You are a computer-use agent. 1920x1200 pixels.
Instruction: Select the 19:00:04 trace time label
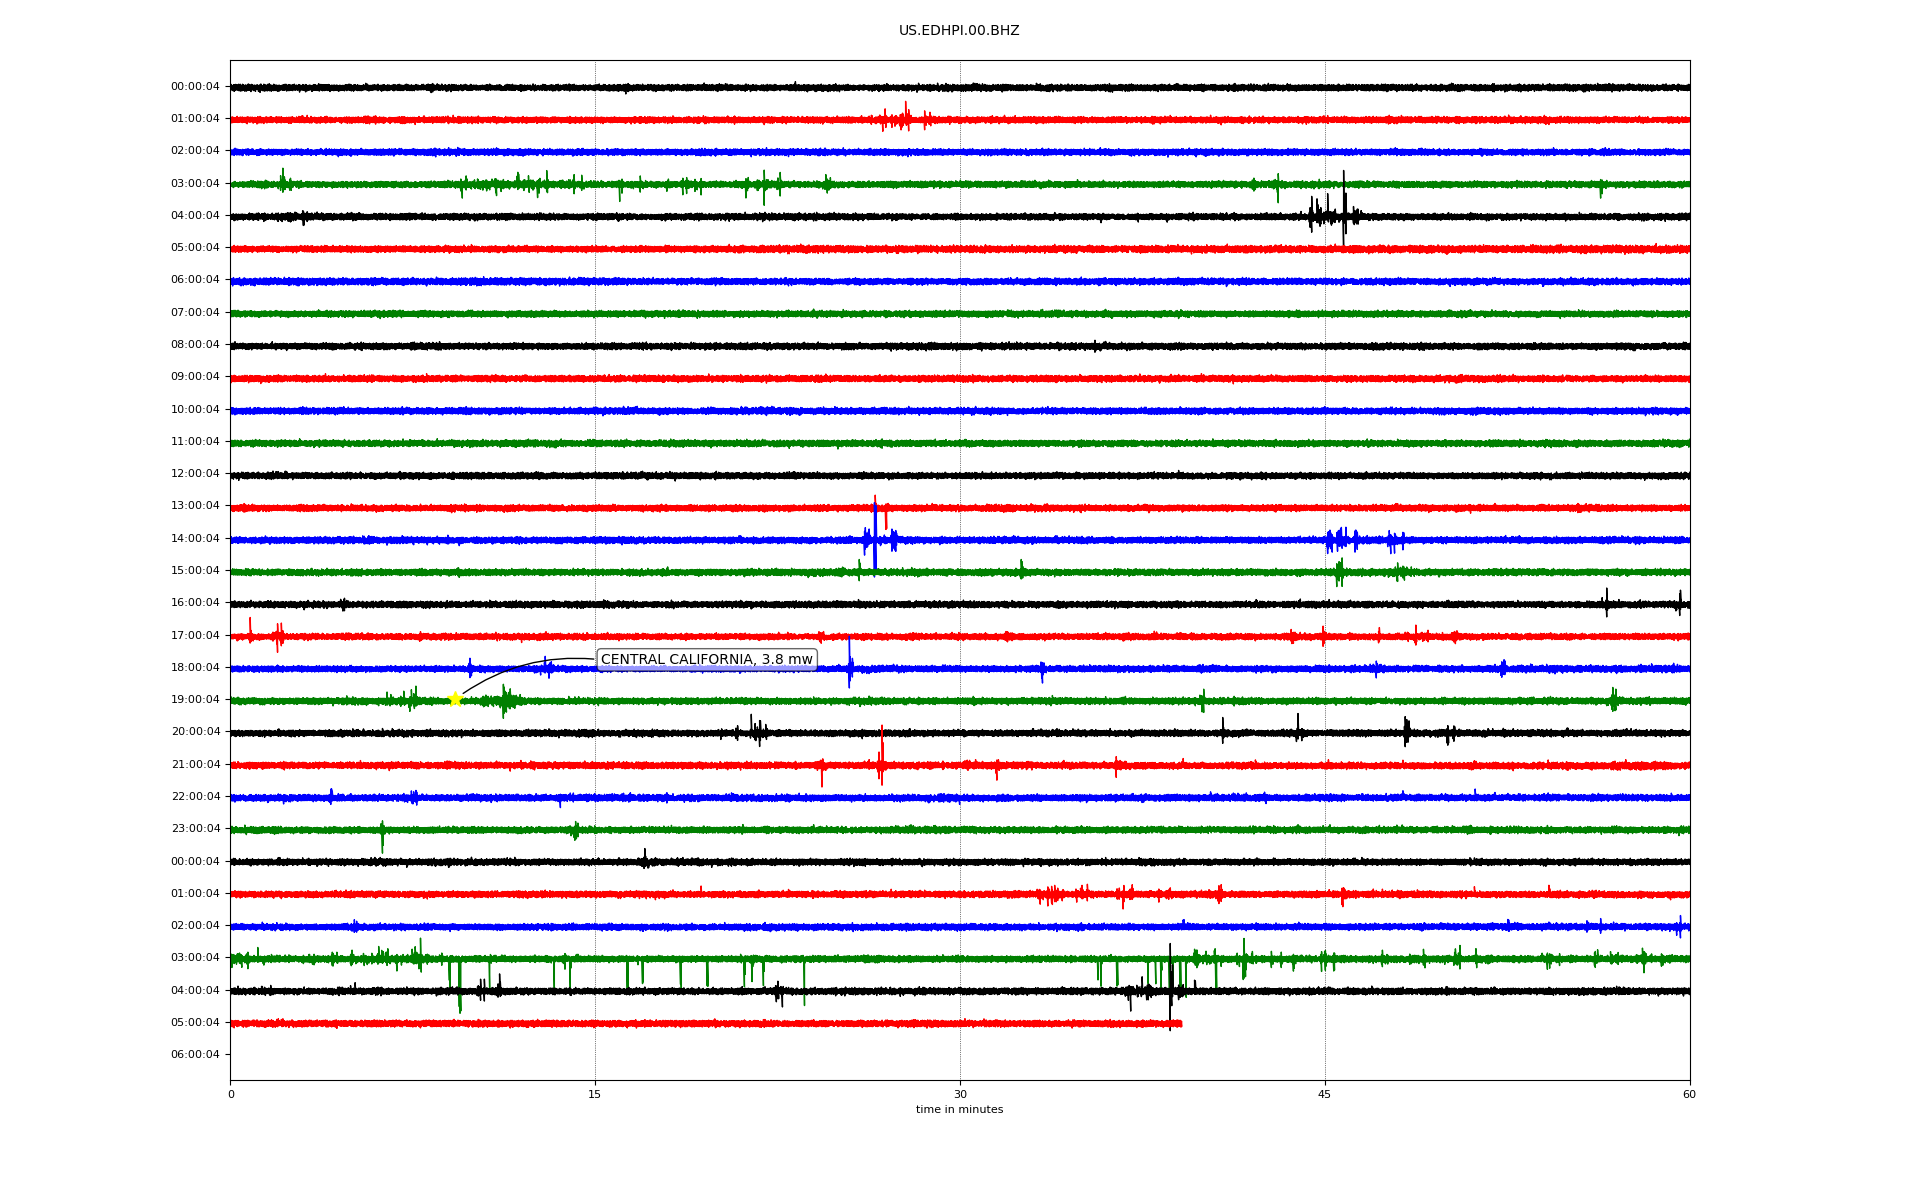195,700
